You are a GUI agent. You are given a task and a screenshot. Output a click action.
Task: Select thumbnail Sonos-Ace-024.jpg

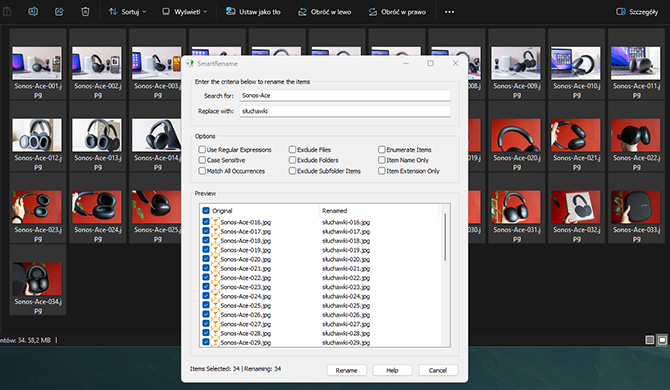click(97, 208)
